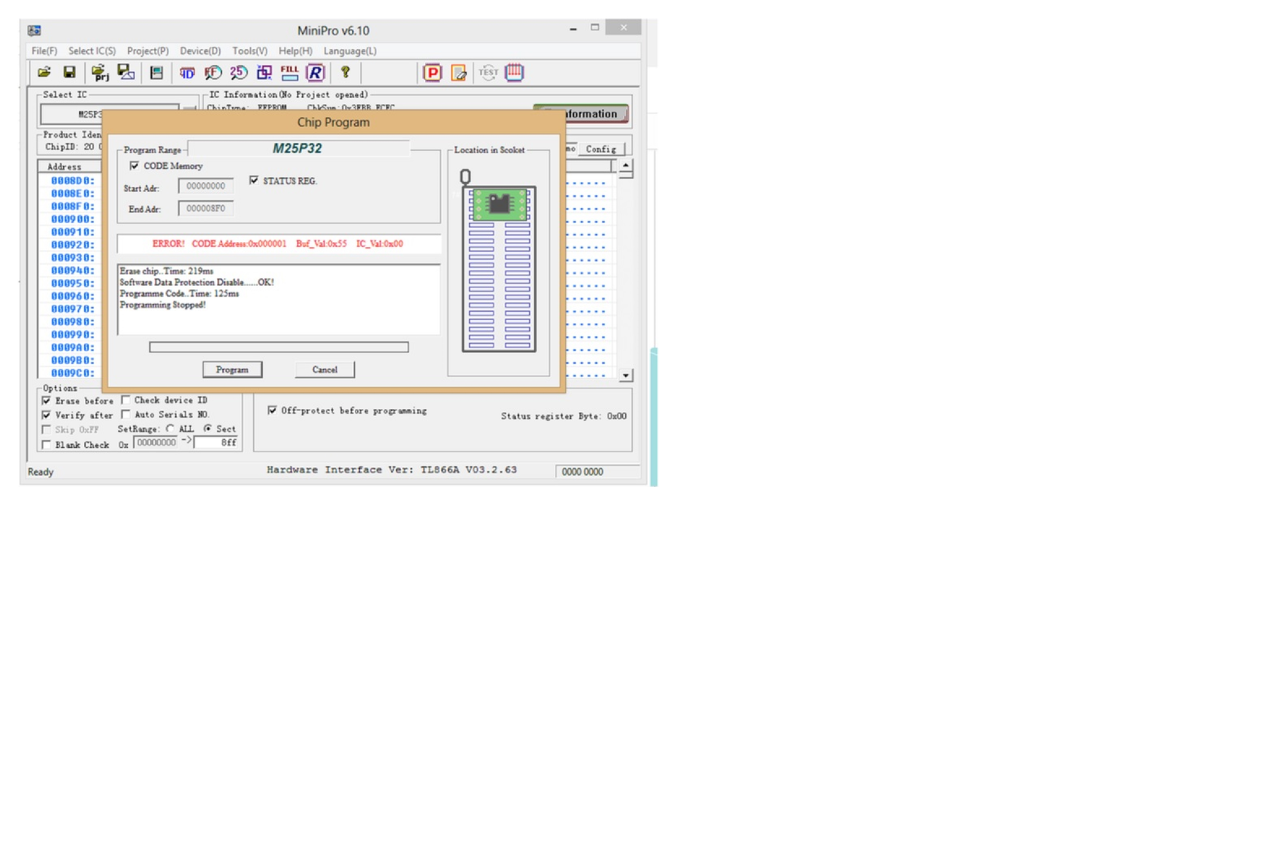Click Cancel in the Chip Program dialog

(325, 369)
